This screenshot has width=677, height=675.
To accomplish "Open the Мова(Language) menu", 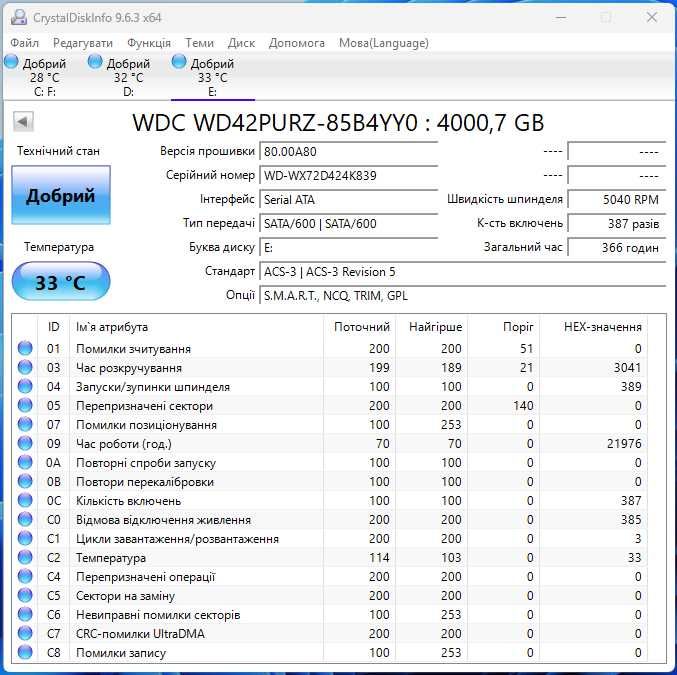I will click(x=383, y=43).
